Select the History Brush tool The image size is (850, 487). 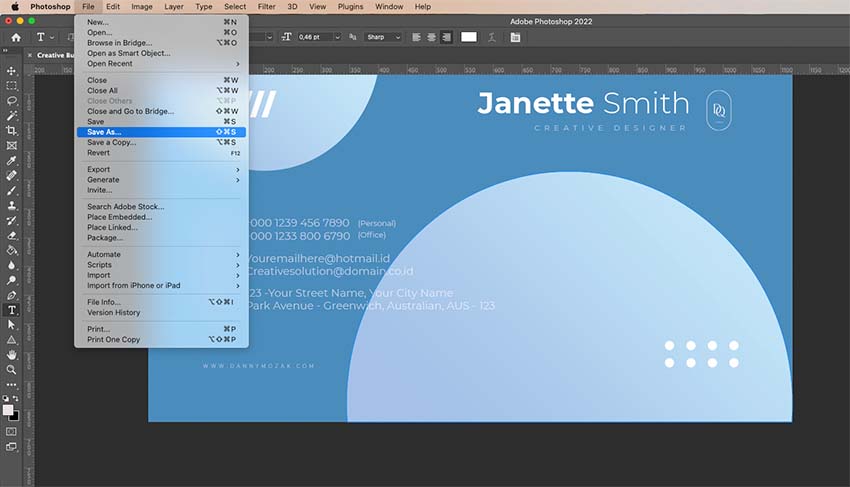point(11,220)
